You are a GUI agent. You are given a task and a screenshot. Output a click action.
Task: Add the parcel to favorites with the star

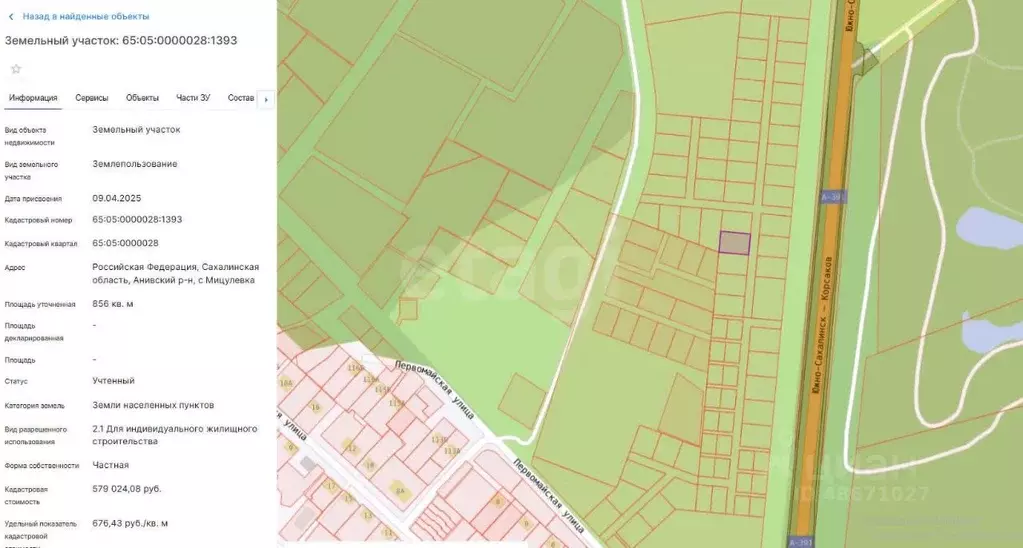(15, 69)
